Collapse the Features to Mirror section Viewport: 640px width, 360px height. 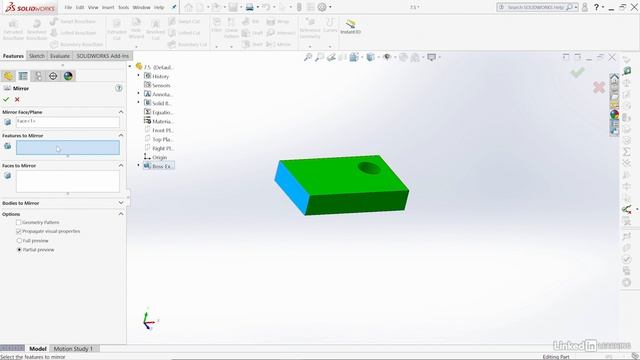(x=121, y=135)
